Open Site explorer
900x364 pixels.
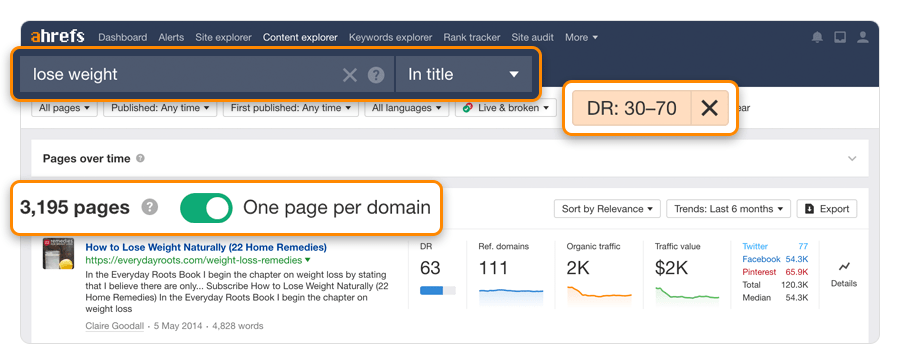click(223, 37)
